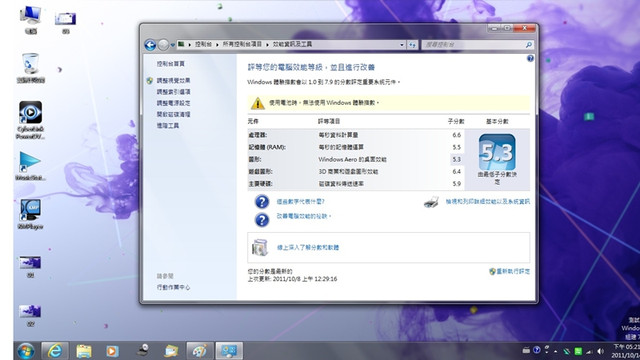Click the 5.5 memory subscore
The image size is (640, 360).
(x=456, y=147)
